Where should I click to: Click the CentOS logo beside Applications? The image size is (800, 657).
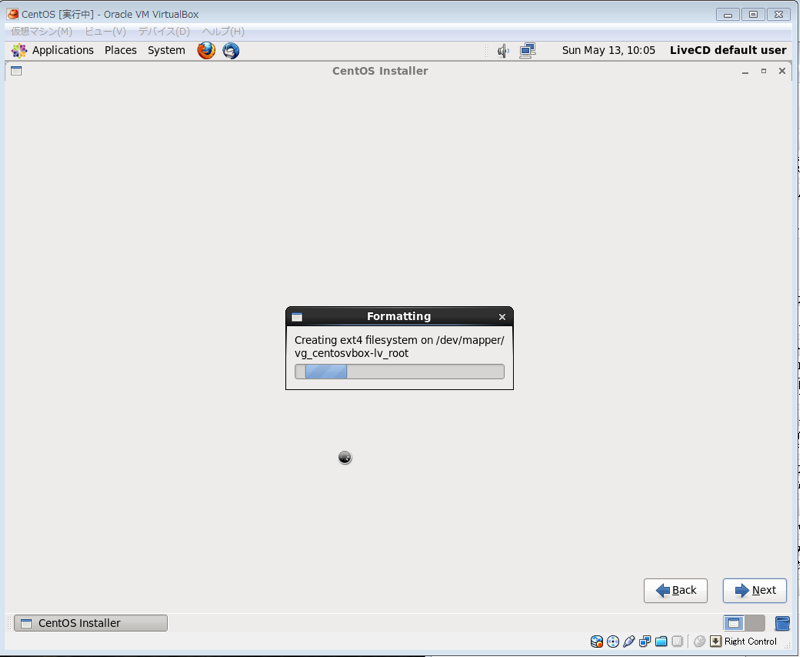tap(19, 50)
